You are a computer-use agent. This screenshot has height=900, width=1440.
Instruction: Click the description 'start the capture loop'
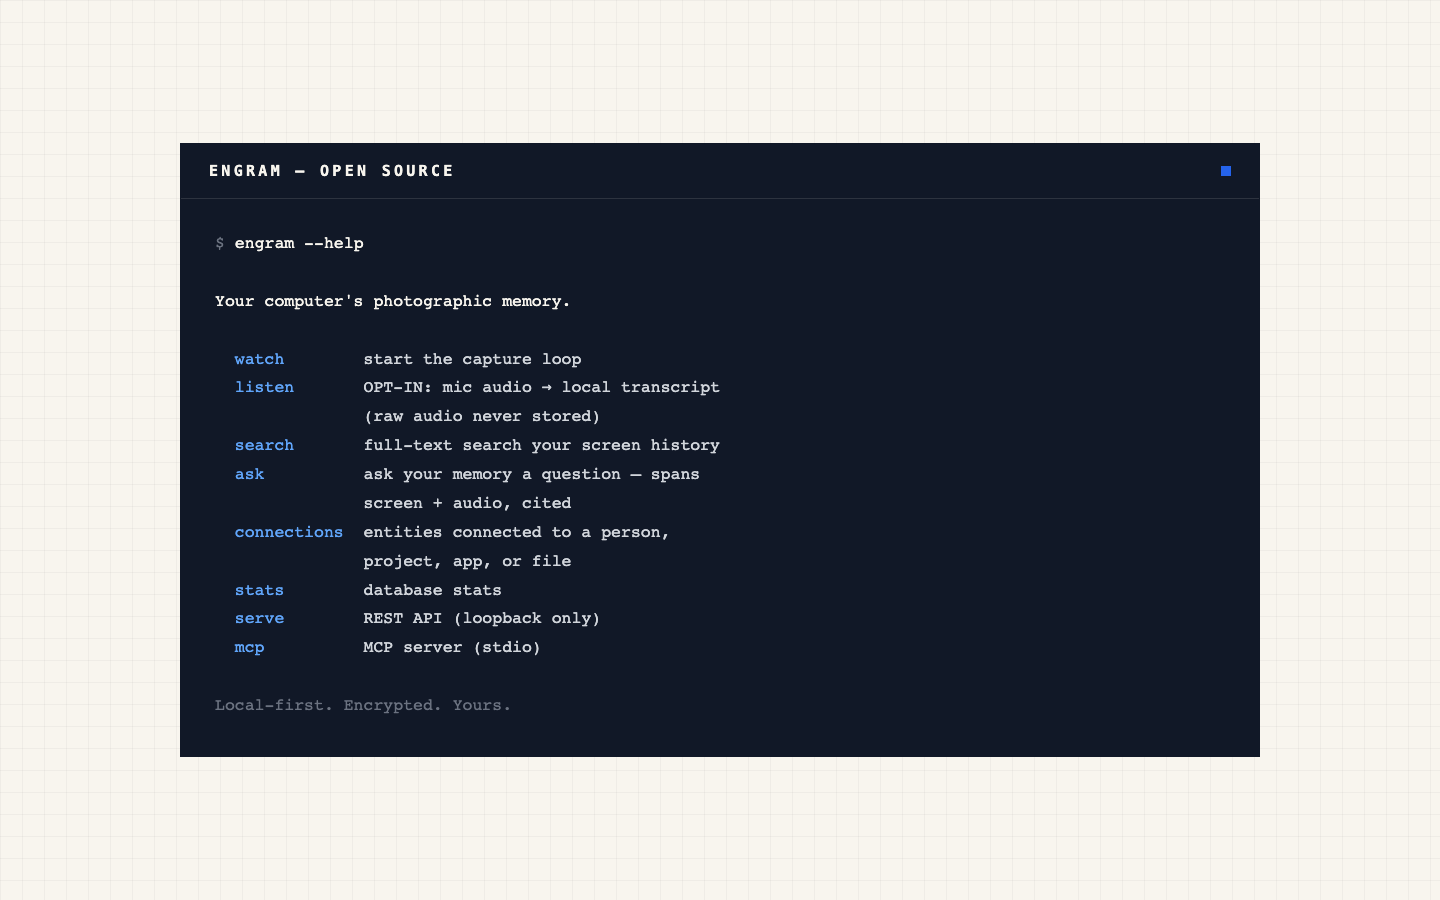pos(472,359)
